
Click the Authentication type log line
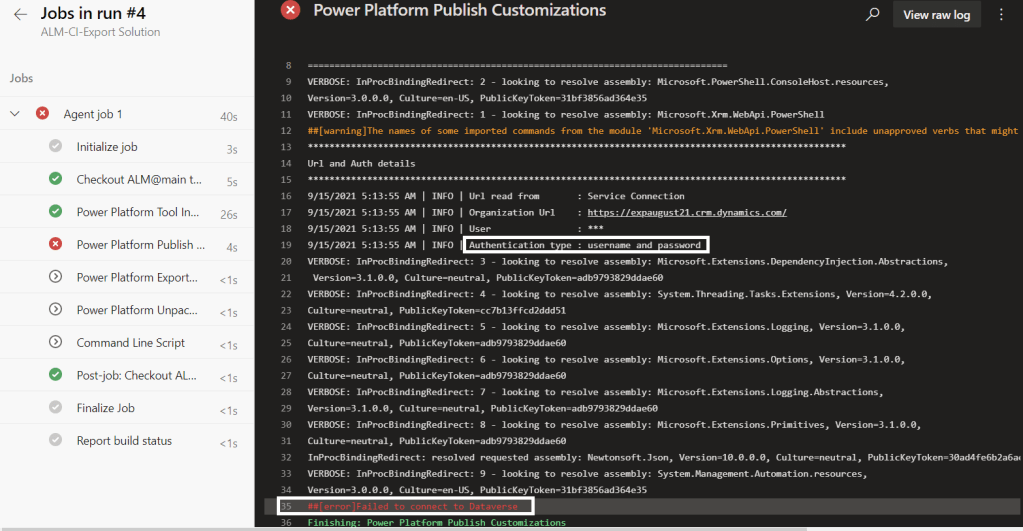585,245
